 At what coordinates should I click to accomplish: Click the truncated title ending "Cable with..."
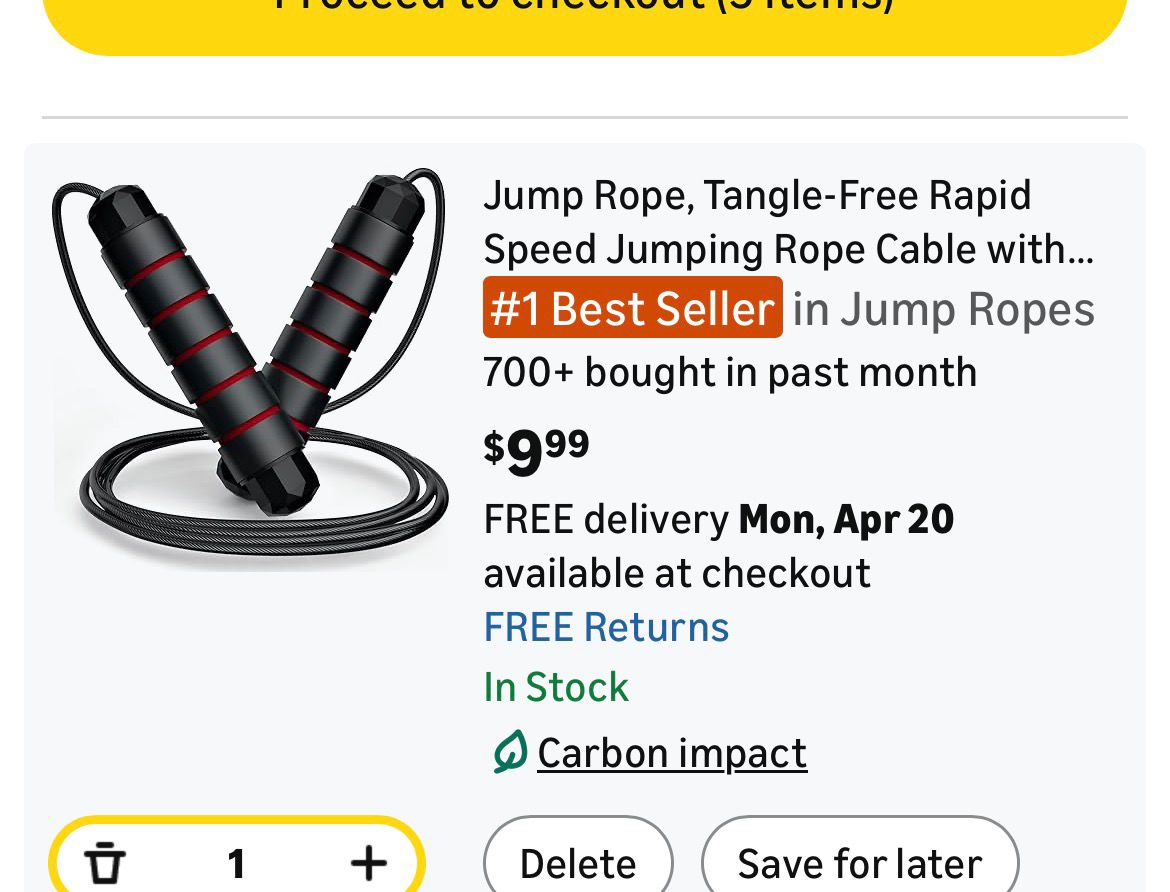point(788,250)
